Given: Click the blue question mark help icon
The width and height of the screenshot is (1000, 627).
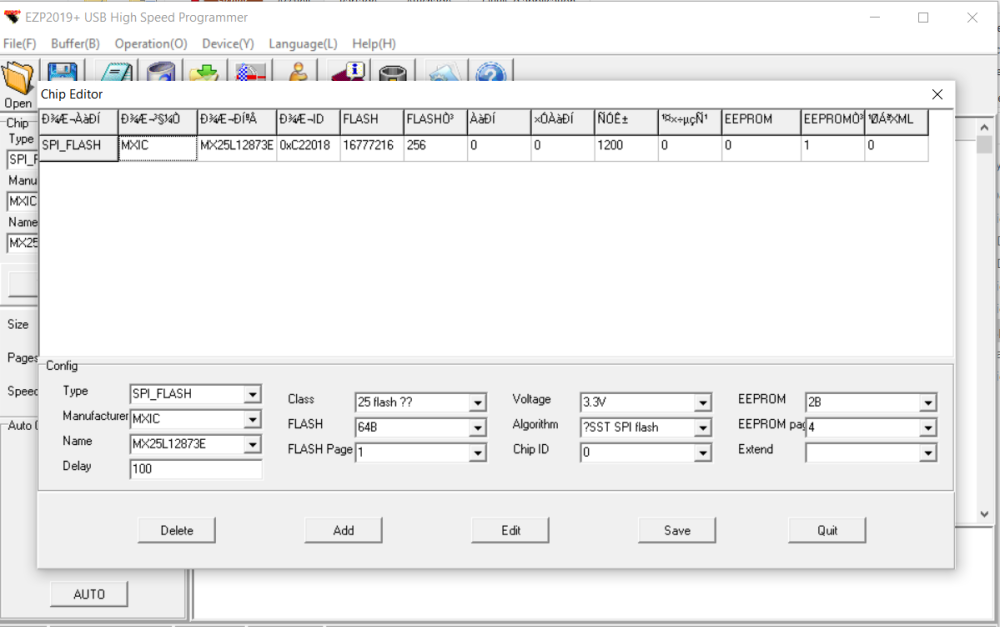Looking at the screenshot, I should [489, 75].
